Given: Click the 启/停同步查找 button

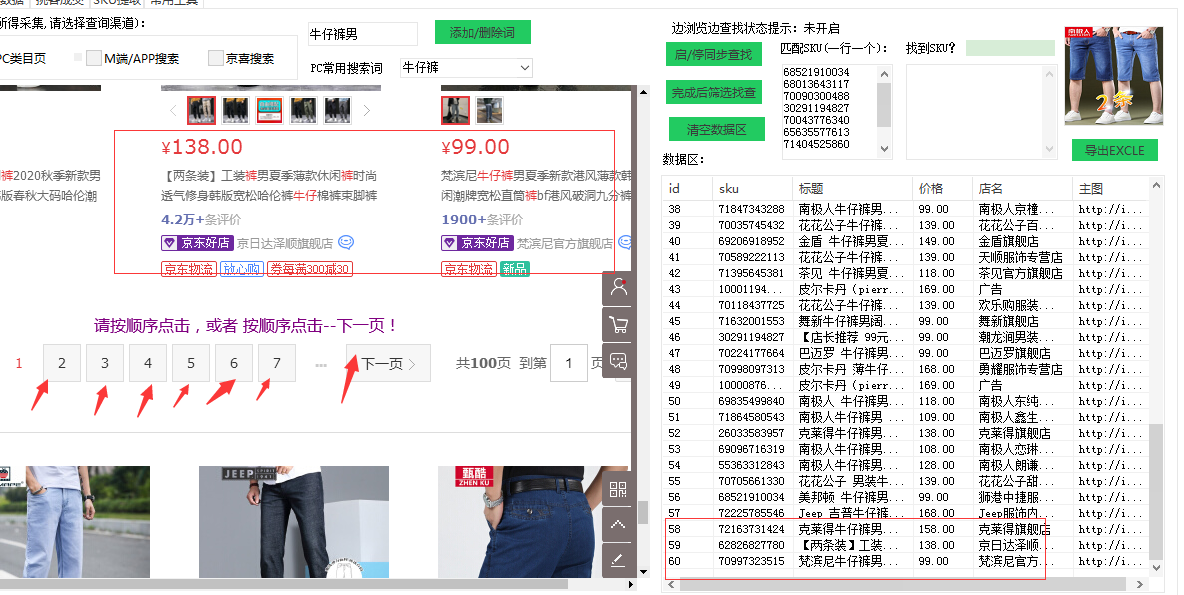Looking at the screenshot, I should click(x=714, y=54).
